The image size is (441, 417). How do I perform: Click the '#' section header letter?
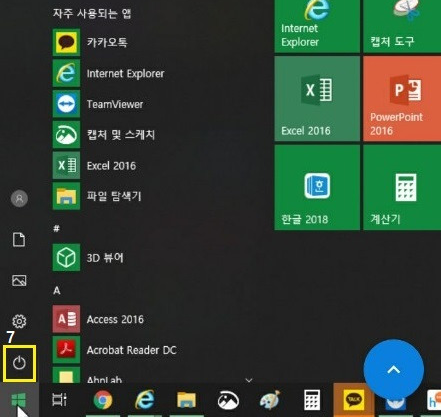click(57, 228)
